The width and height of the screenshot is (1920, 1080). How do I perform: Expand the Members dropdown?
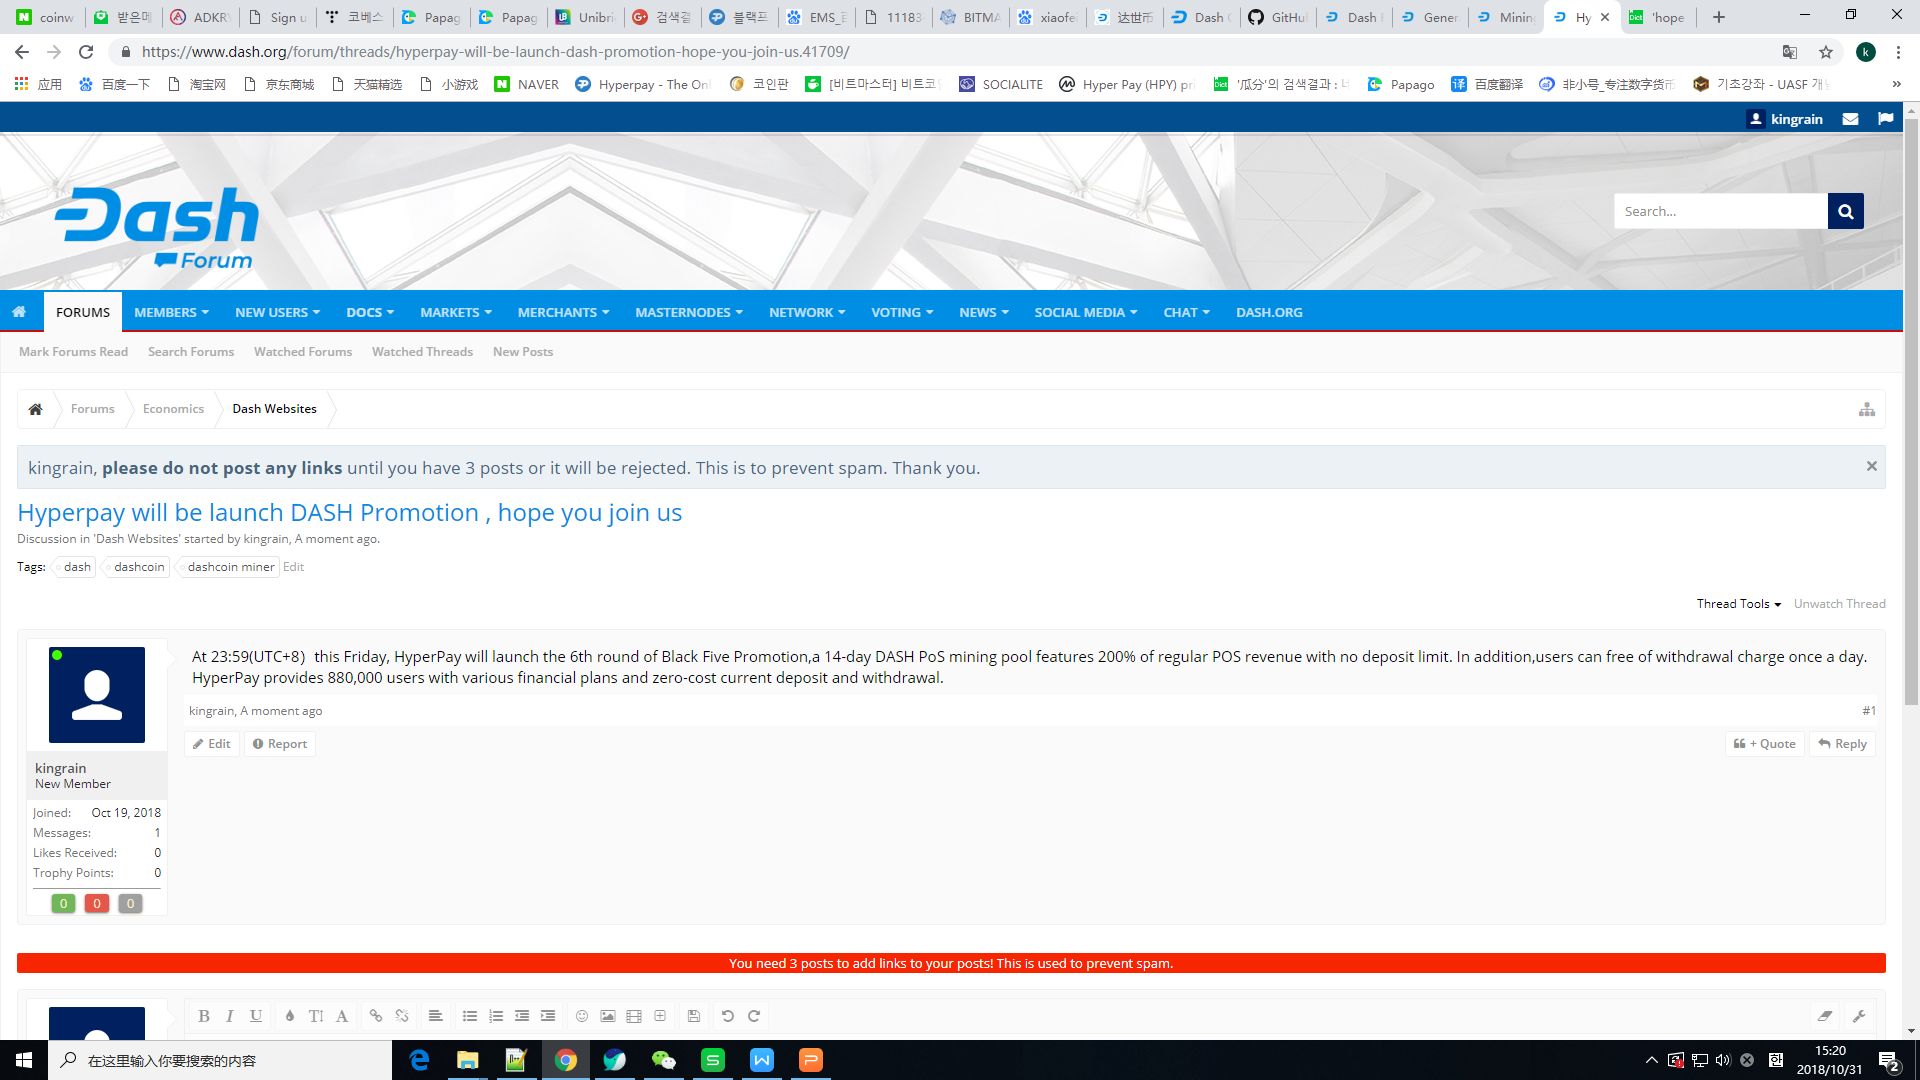pos(172,312)
